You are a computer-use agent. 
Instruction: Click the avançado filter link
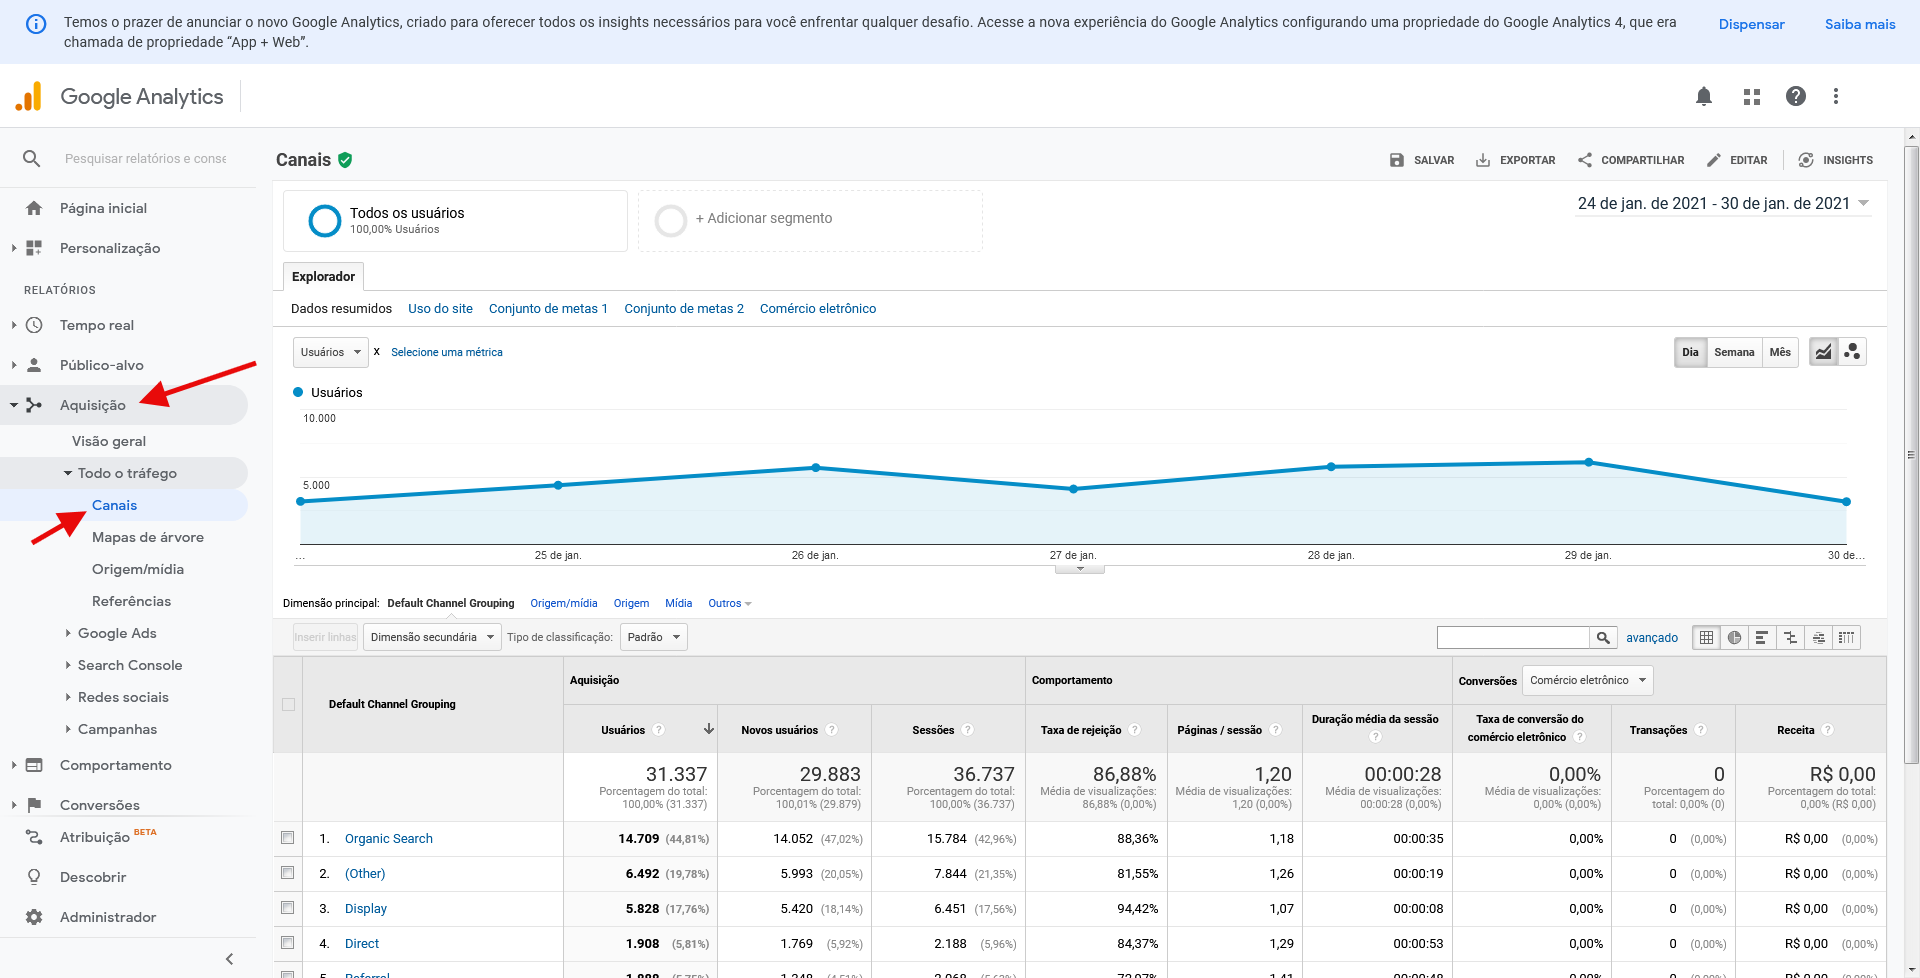tap(1652, 637)
